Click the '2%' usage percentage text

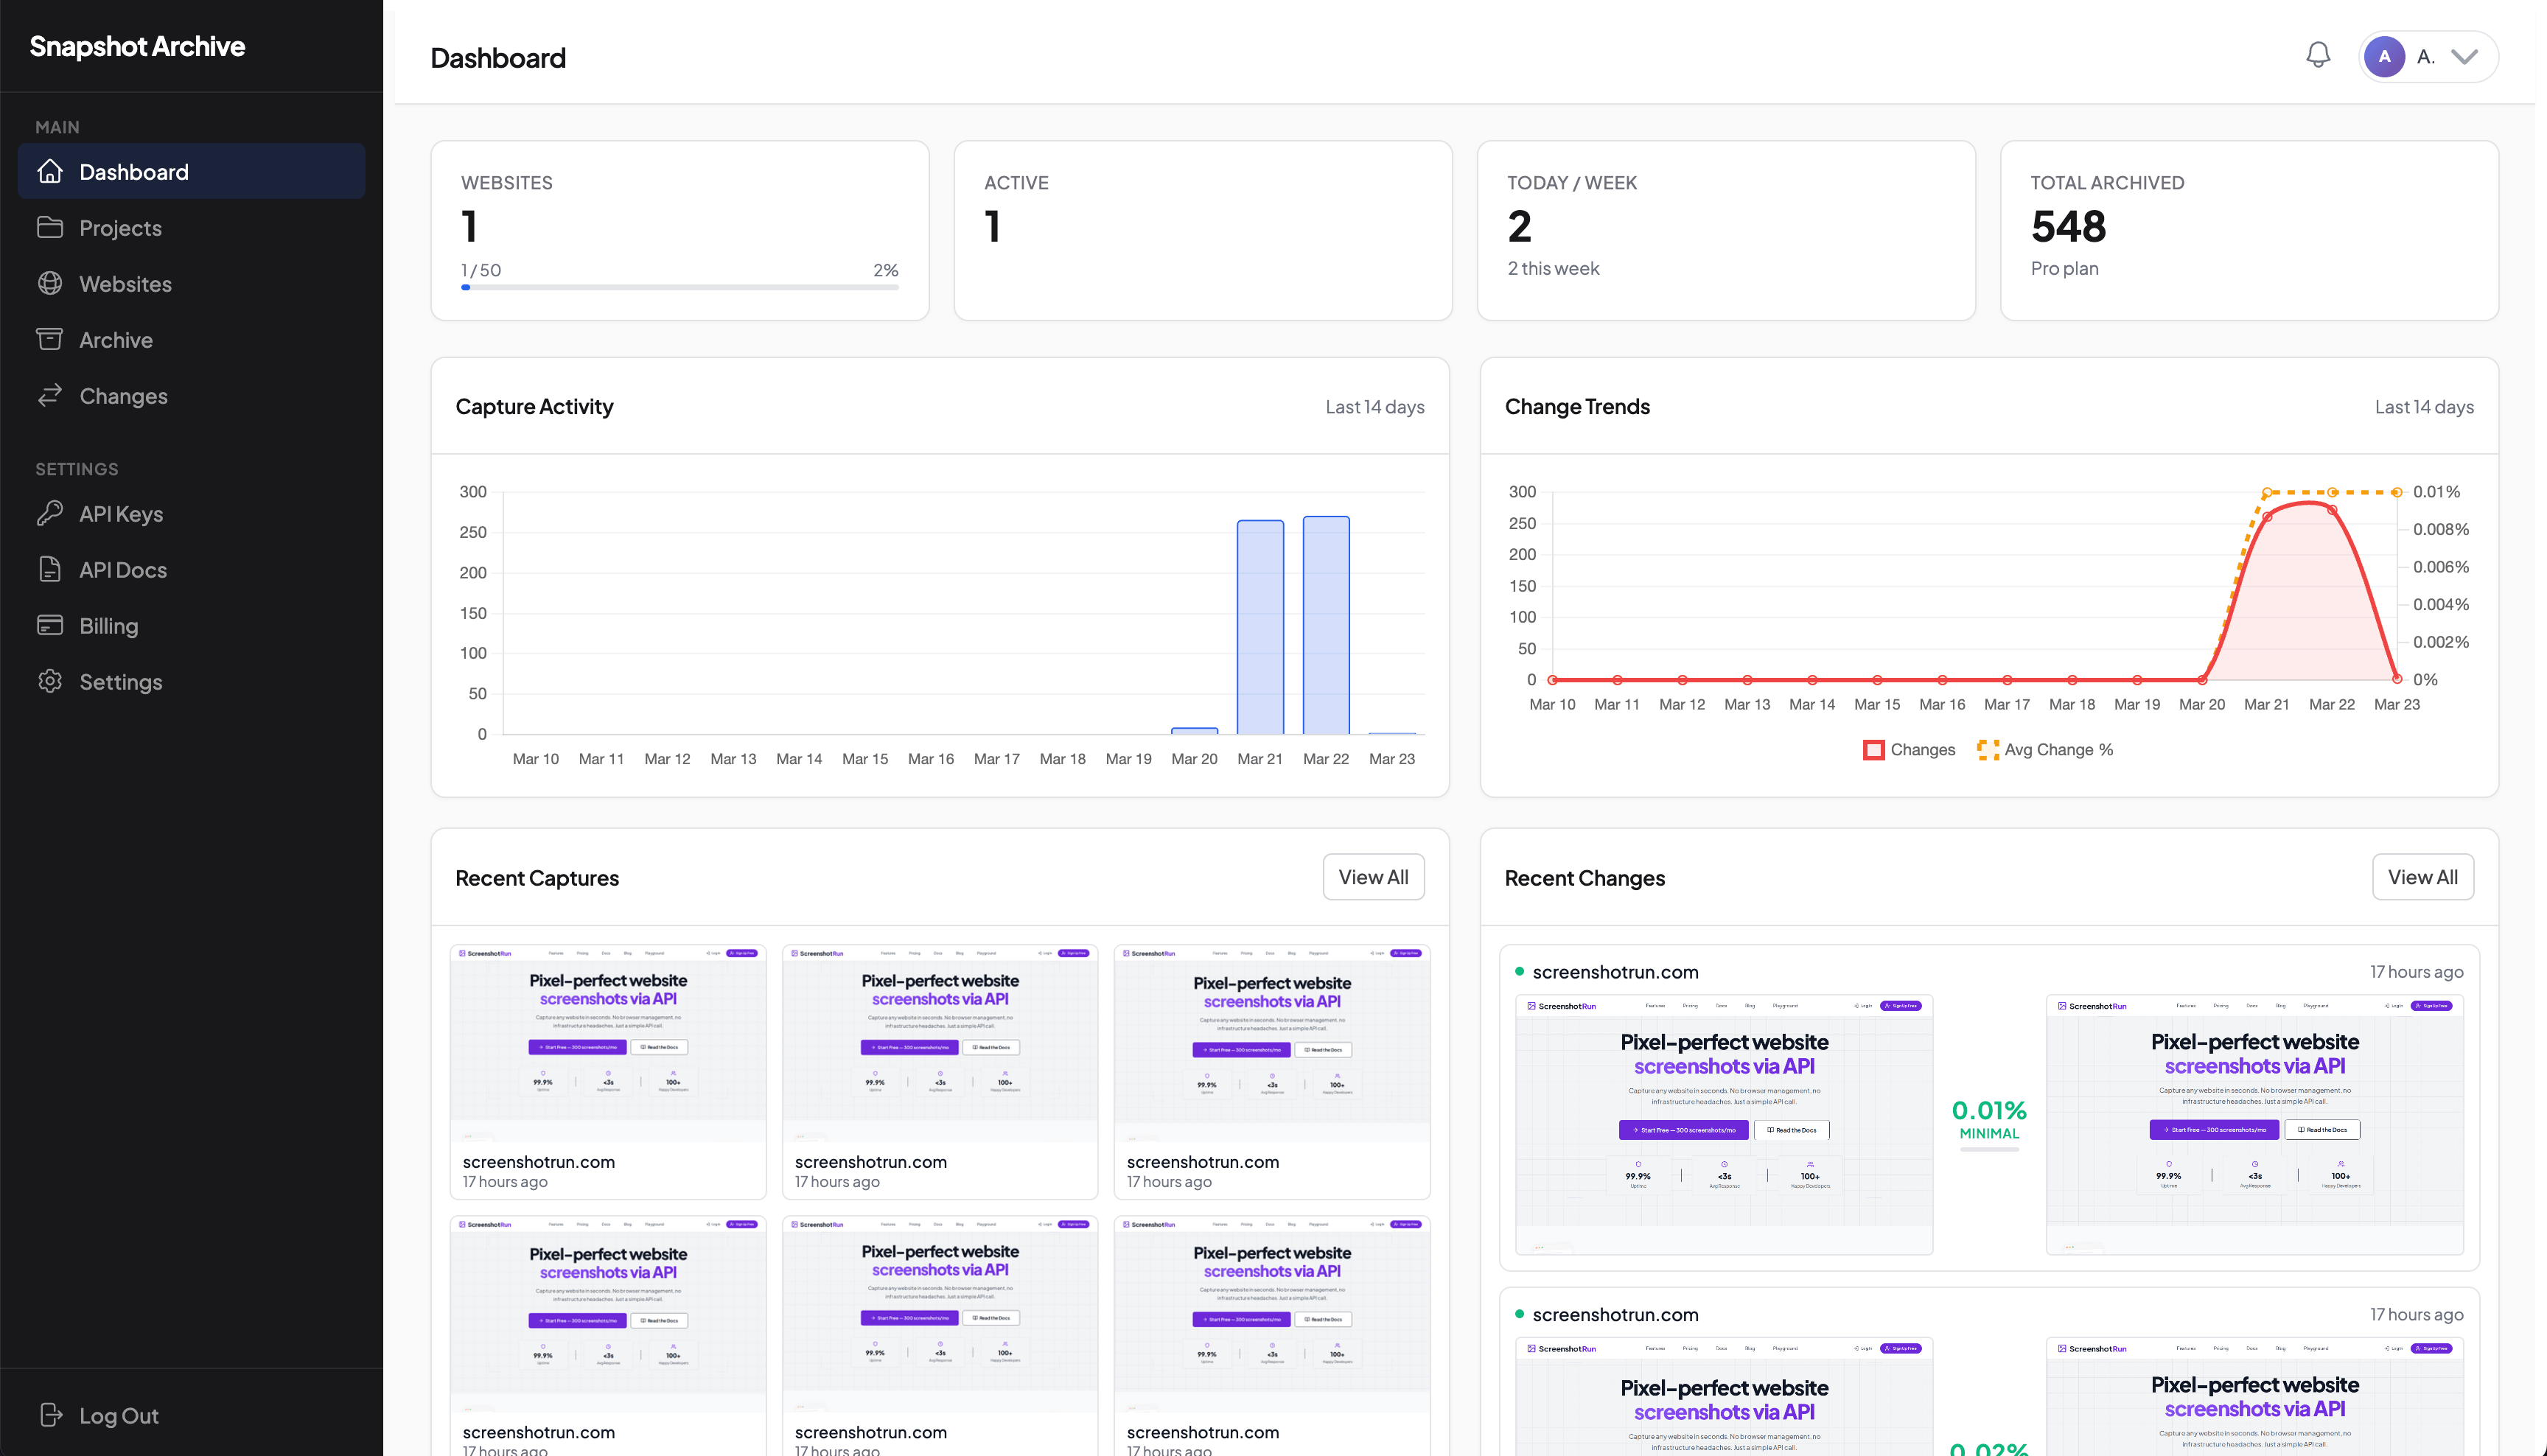885,270
